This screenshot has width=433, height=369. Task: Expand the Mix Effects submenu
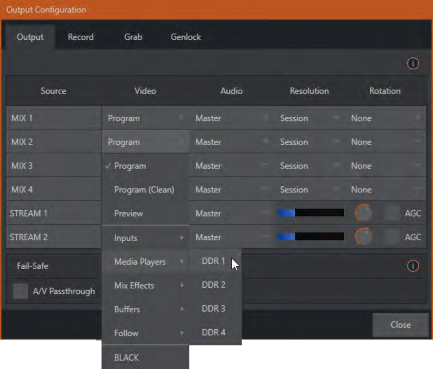coord(145,285)
